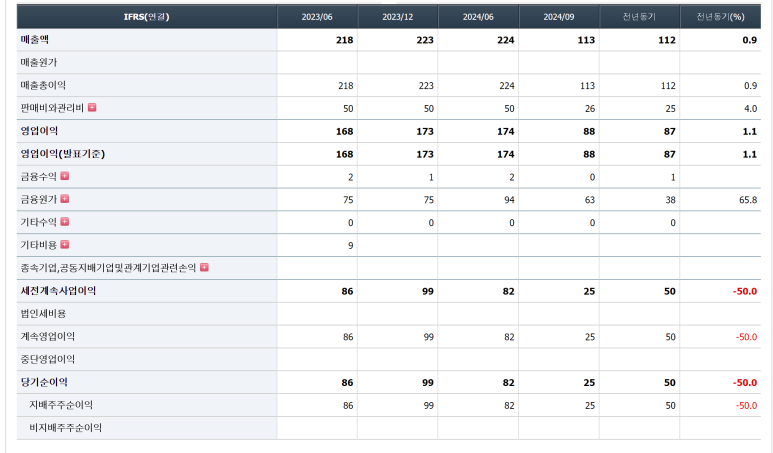The width and height of the screenshot is (773, 453).
Task: Click 금융원가 percentage value 65.8
Action: coord(748,200)
